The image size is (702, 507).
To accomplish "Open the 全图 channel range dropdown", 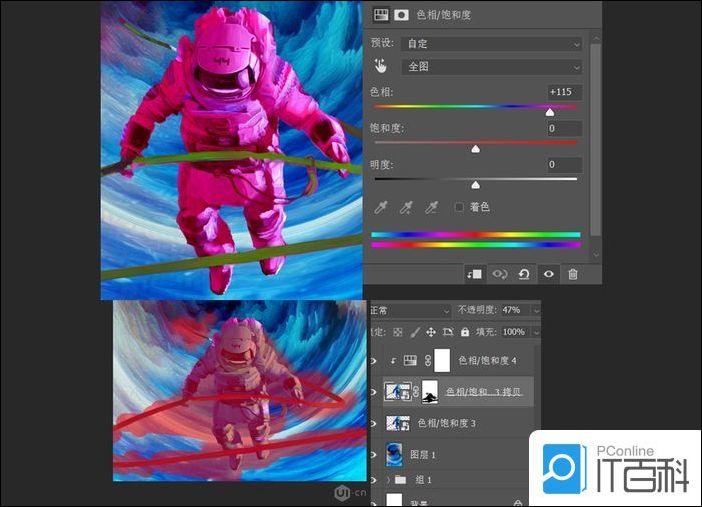I will click(x=492, y=67).
